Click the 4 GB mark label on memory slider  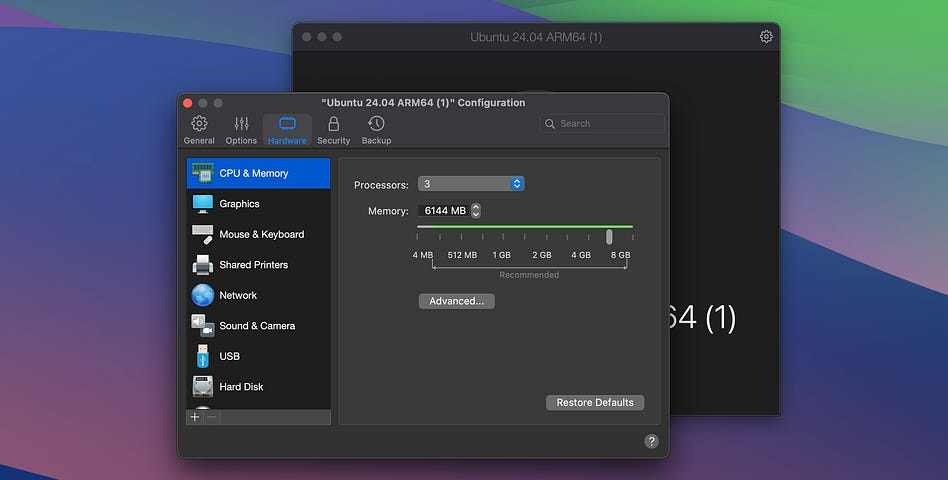point(581,255)
